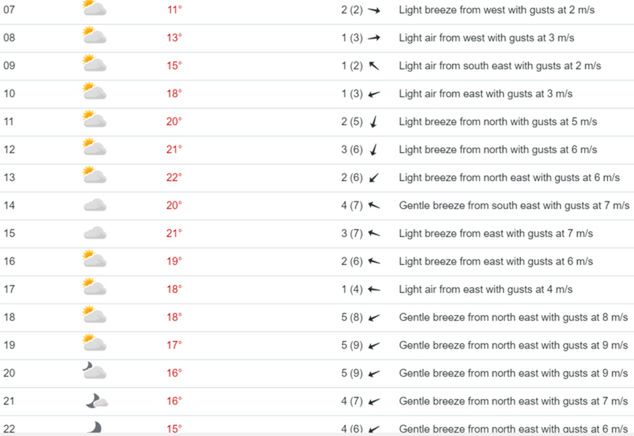Click the 20° temperature at hour 11
Image resolution: width=634 pixels, height=436 pixels.
coord(174,122)
